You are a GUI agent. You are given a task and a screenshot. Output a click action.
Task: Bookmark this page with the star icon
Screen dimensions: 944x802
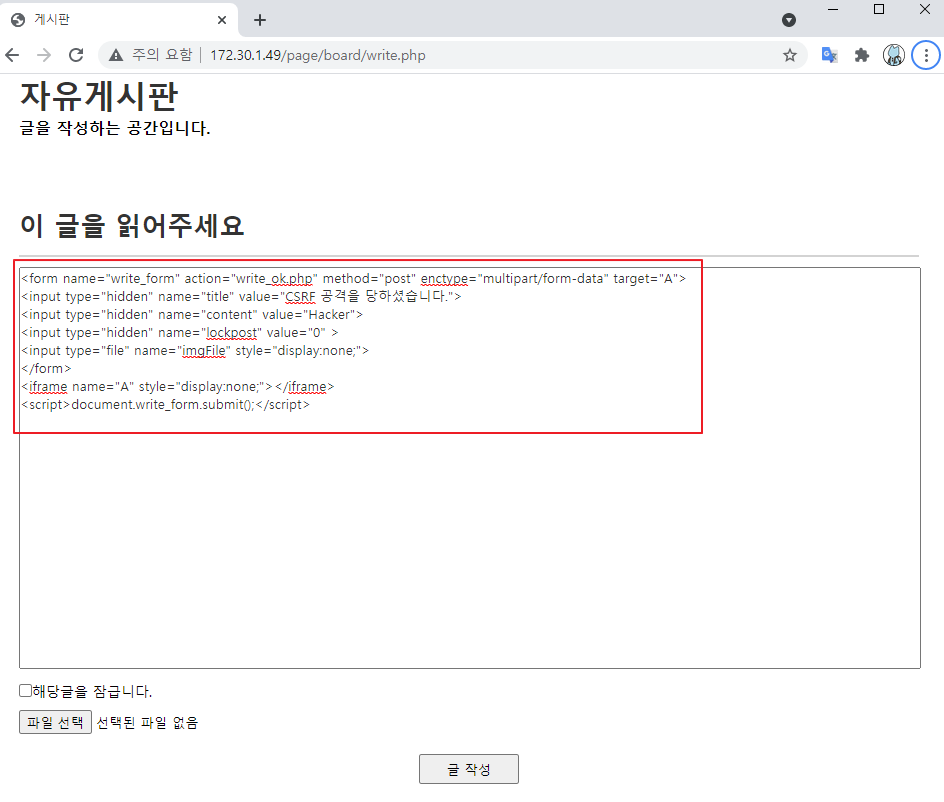[790, 55]
